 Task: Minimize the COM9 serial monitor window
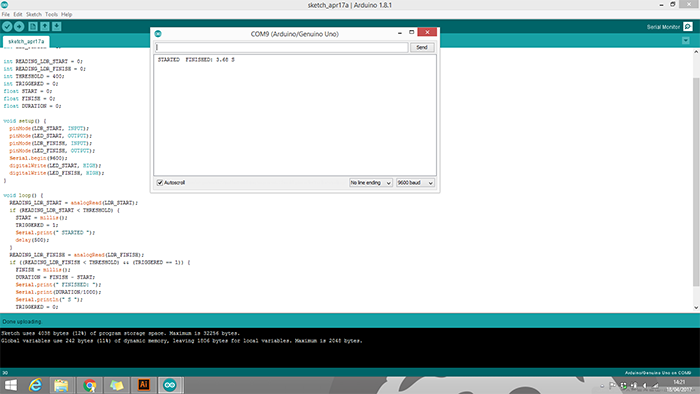click(400, 33)
